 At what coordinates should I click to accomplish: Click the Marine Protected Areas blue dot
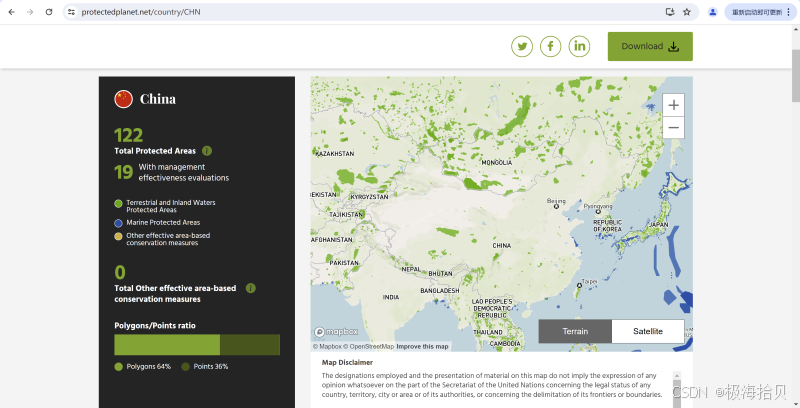point(118,223)
